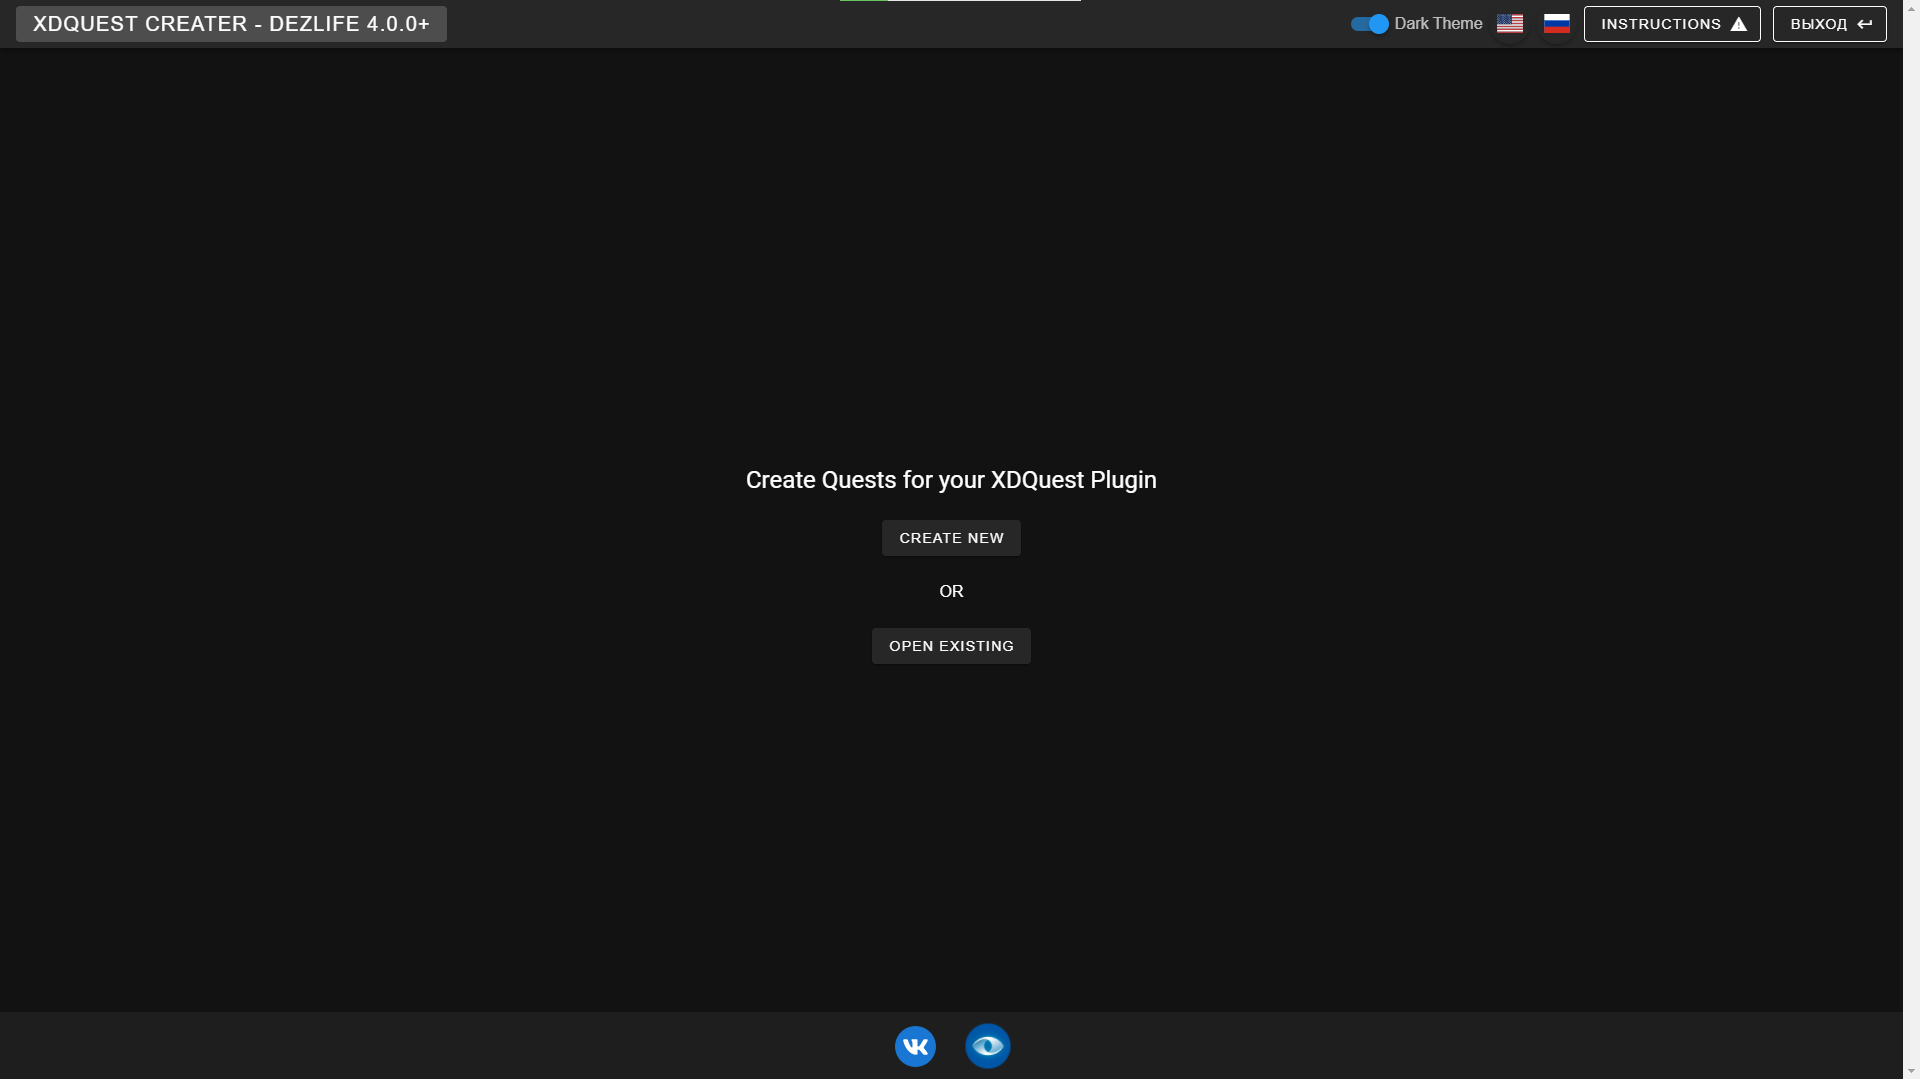Screen dimensions: 1920x1079
Task: Select the Russian flag to switch language
Action: 1557,23
